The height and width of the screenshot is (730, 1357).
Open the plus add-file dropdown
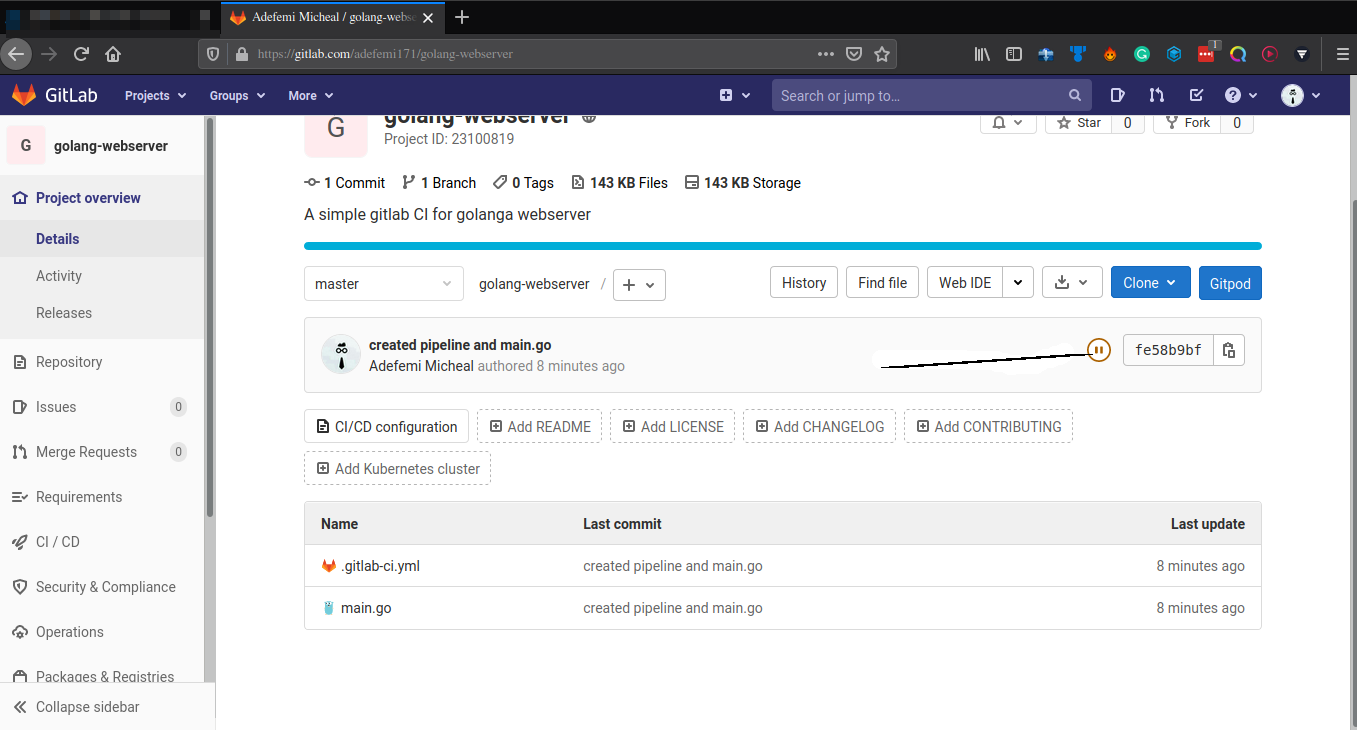[639, 285]
